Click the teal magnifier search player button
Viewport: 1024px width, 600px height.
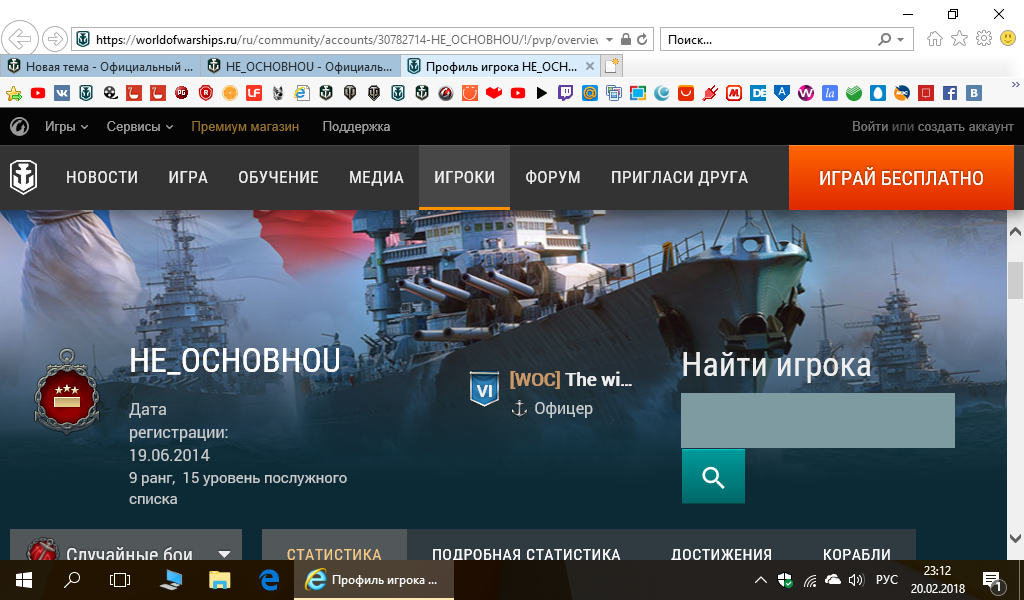point(713,477)
